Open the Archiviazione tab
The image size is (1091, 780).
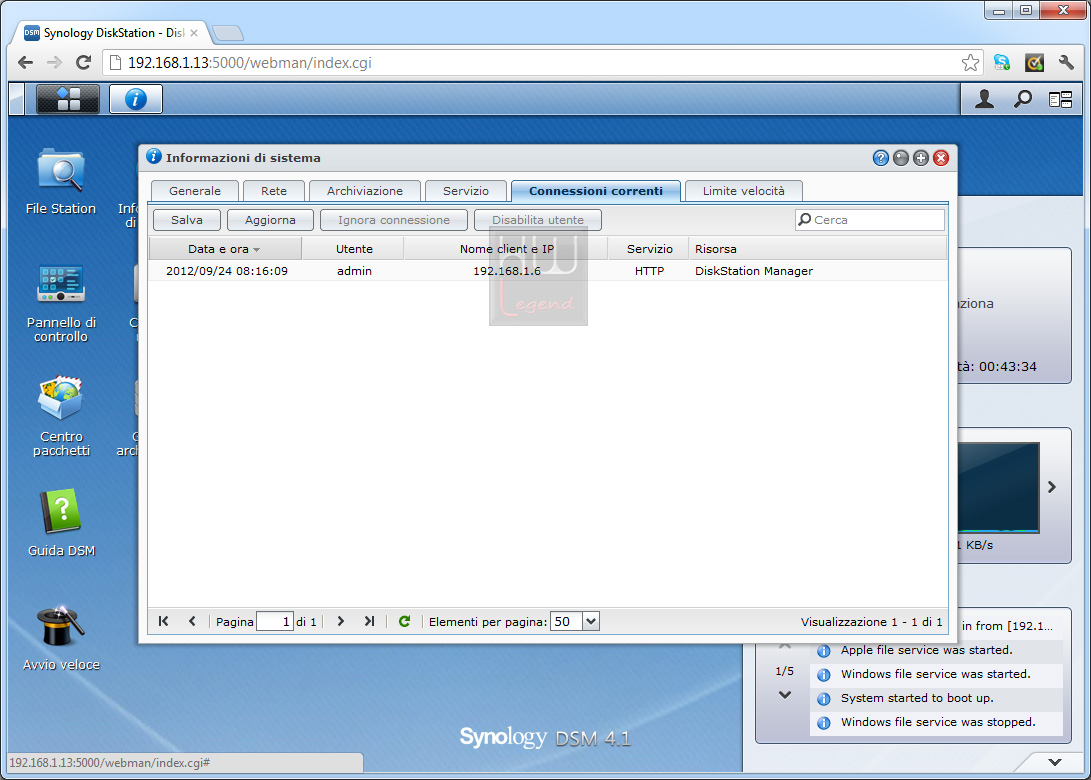[x=365, y=191]
